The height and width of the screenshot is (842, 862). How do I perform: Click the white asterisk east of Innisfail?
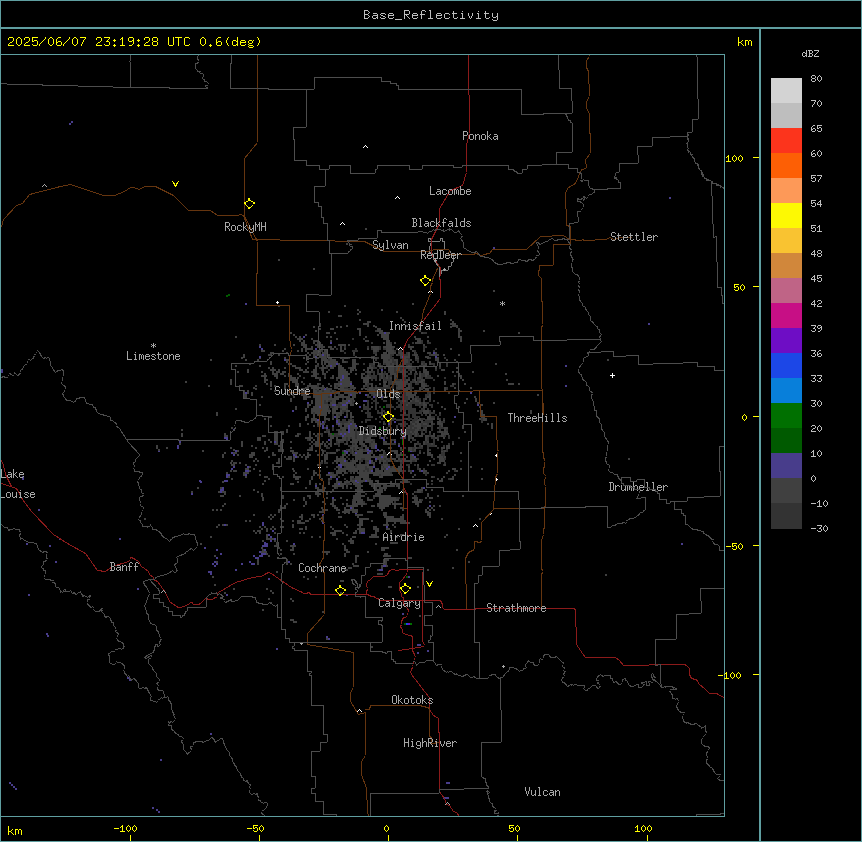pos(502,303)
